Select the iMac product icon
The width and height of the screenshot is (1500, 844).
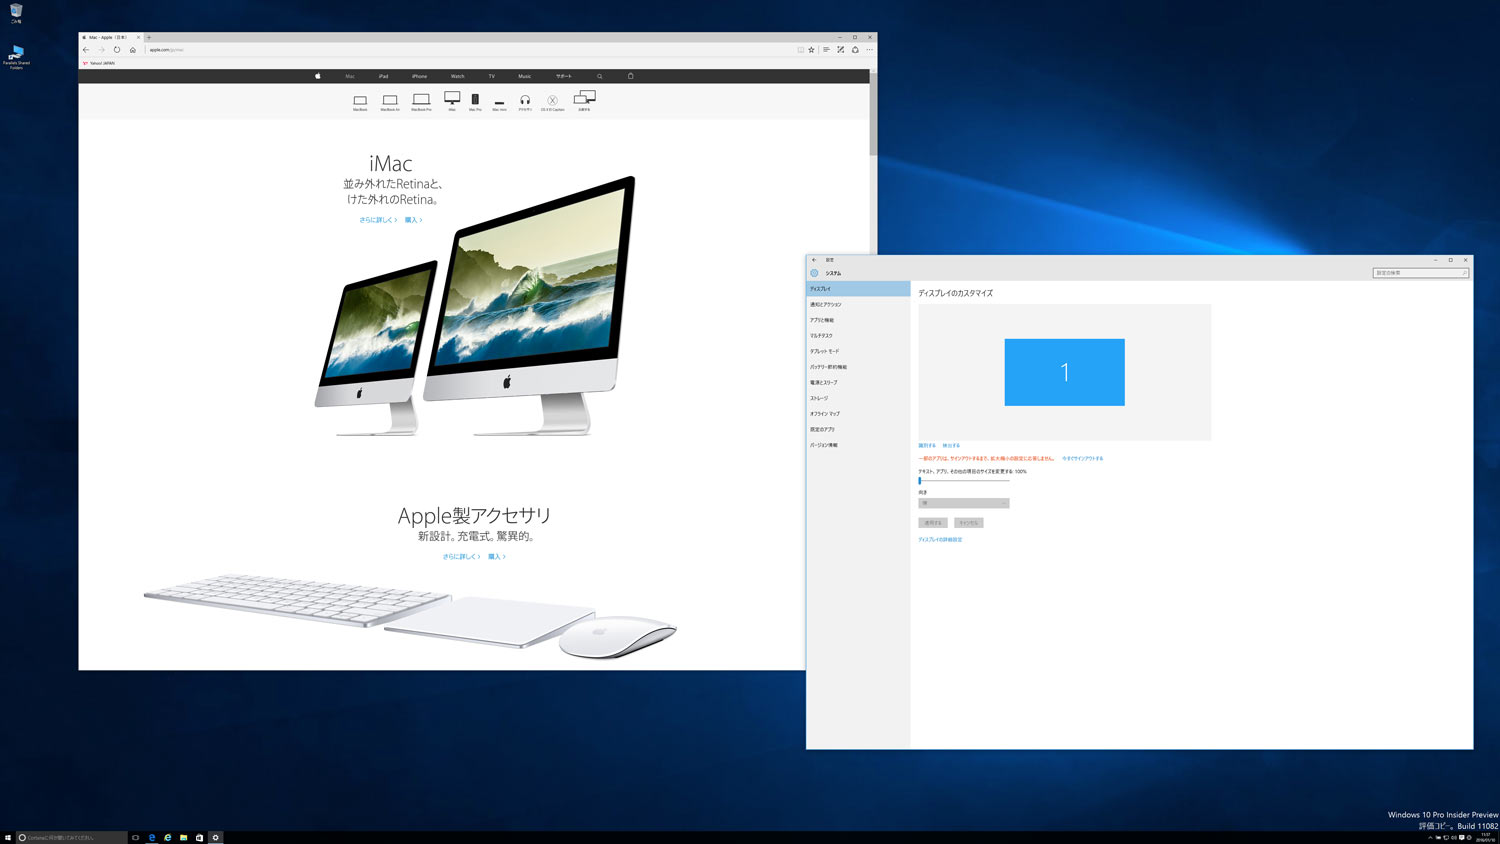[x=452, y=100]
